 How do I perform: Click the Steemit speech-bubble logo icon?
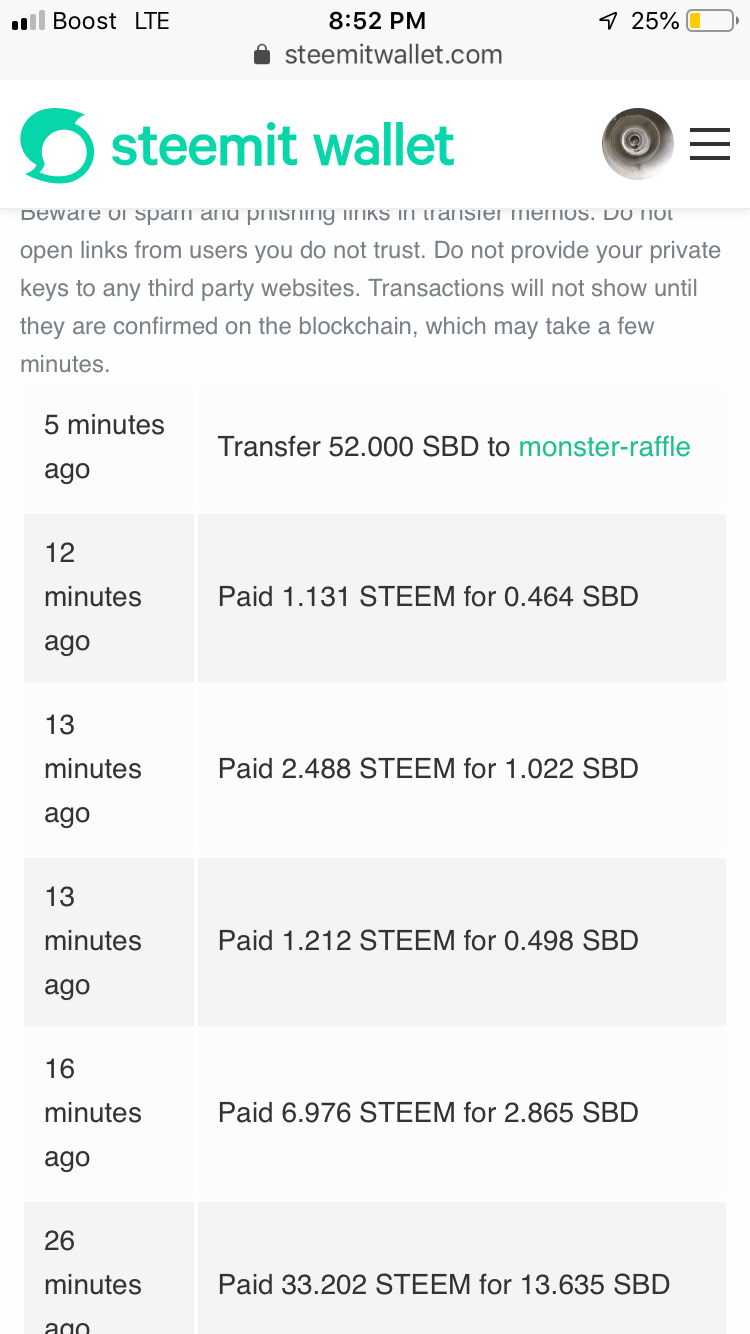coord(57,146)
